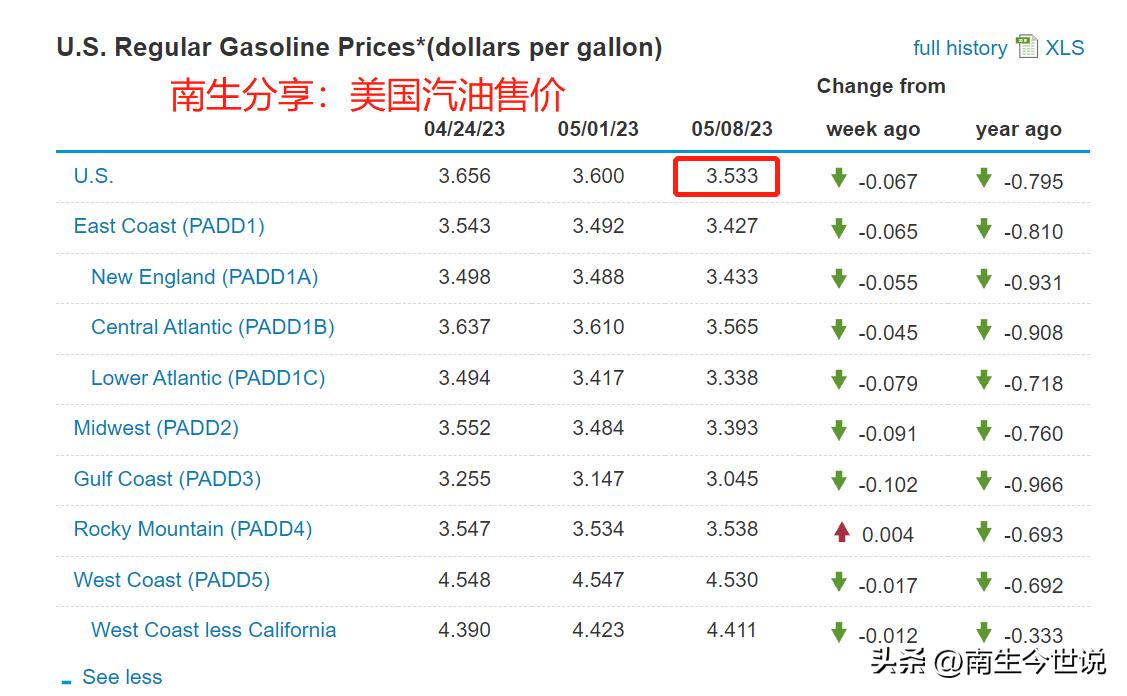This screenshot has height=696, width=1127.
Task: Click the red up arrow for Rocky Mountain
Action: coord(841,532)
